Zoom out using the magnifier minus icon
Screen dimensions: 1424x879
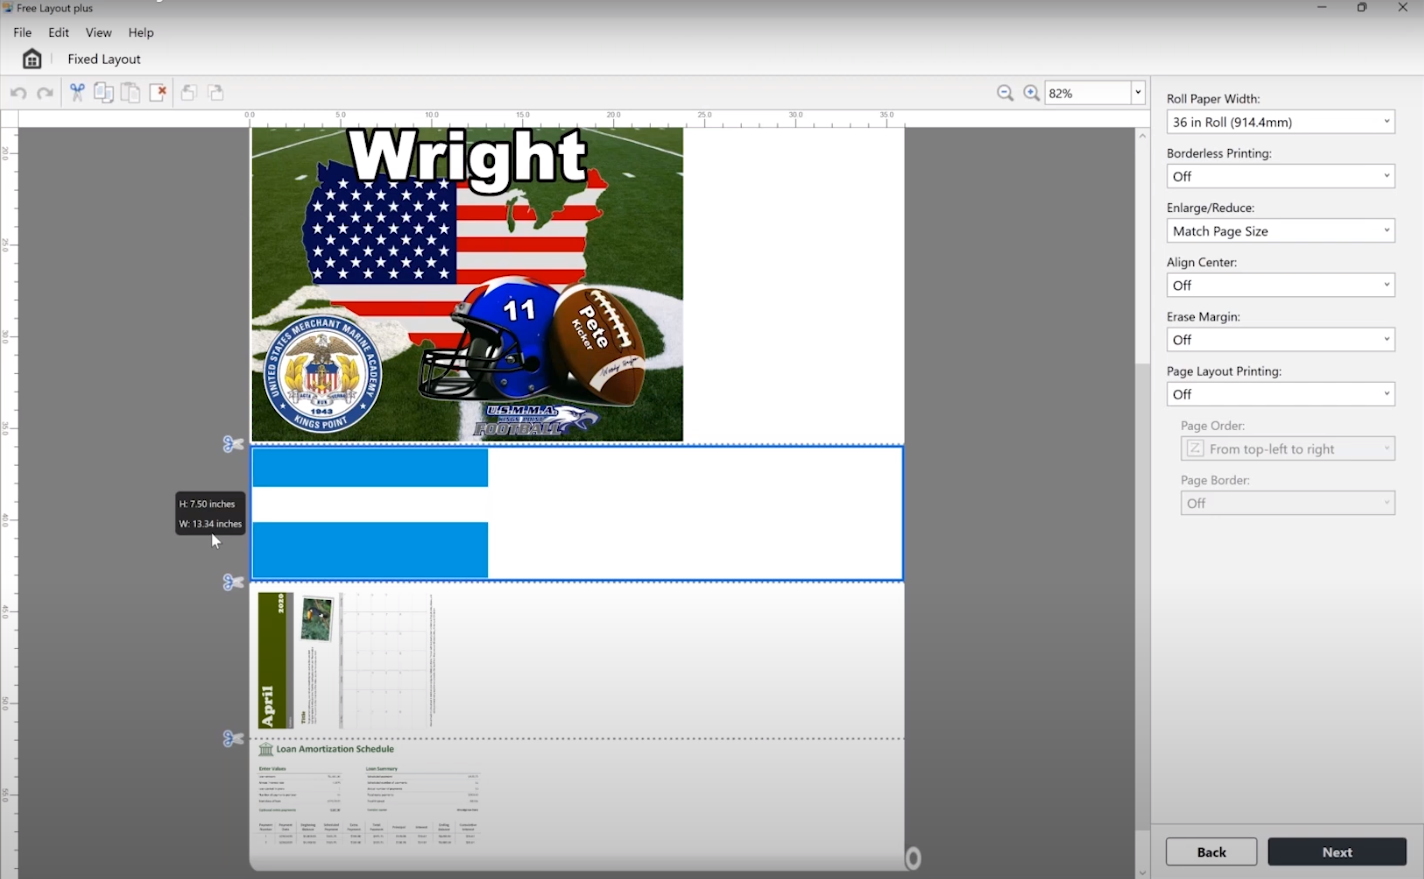pyautogui.click(x=1005, y=92)
